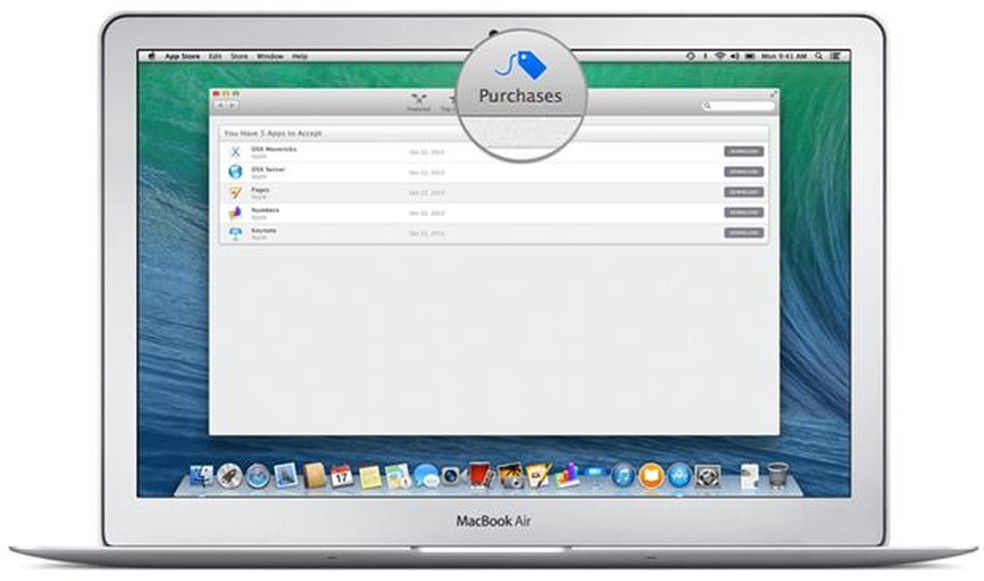Image resolution: width=984 pixels, height=581 pixels.
Task: Open the Store menu
Action: [239, 57]
